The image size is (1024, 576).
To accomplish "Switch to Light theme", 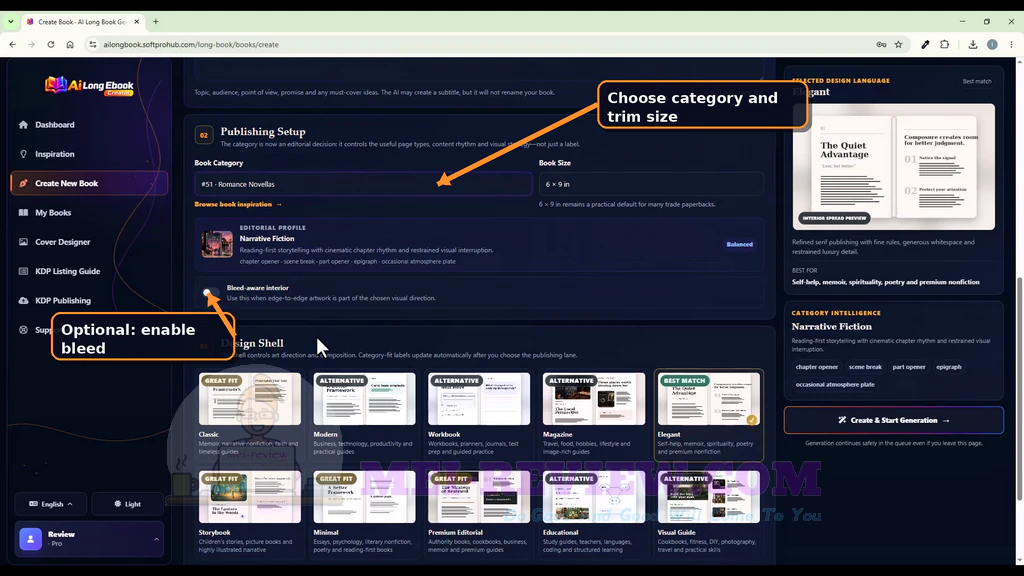I will coord(127,504).
